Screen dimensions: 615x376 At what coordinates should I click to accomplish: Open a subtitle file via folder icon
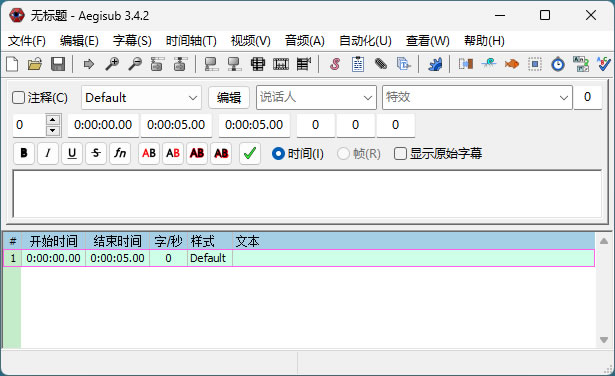(x=35, y=64)
